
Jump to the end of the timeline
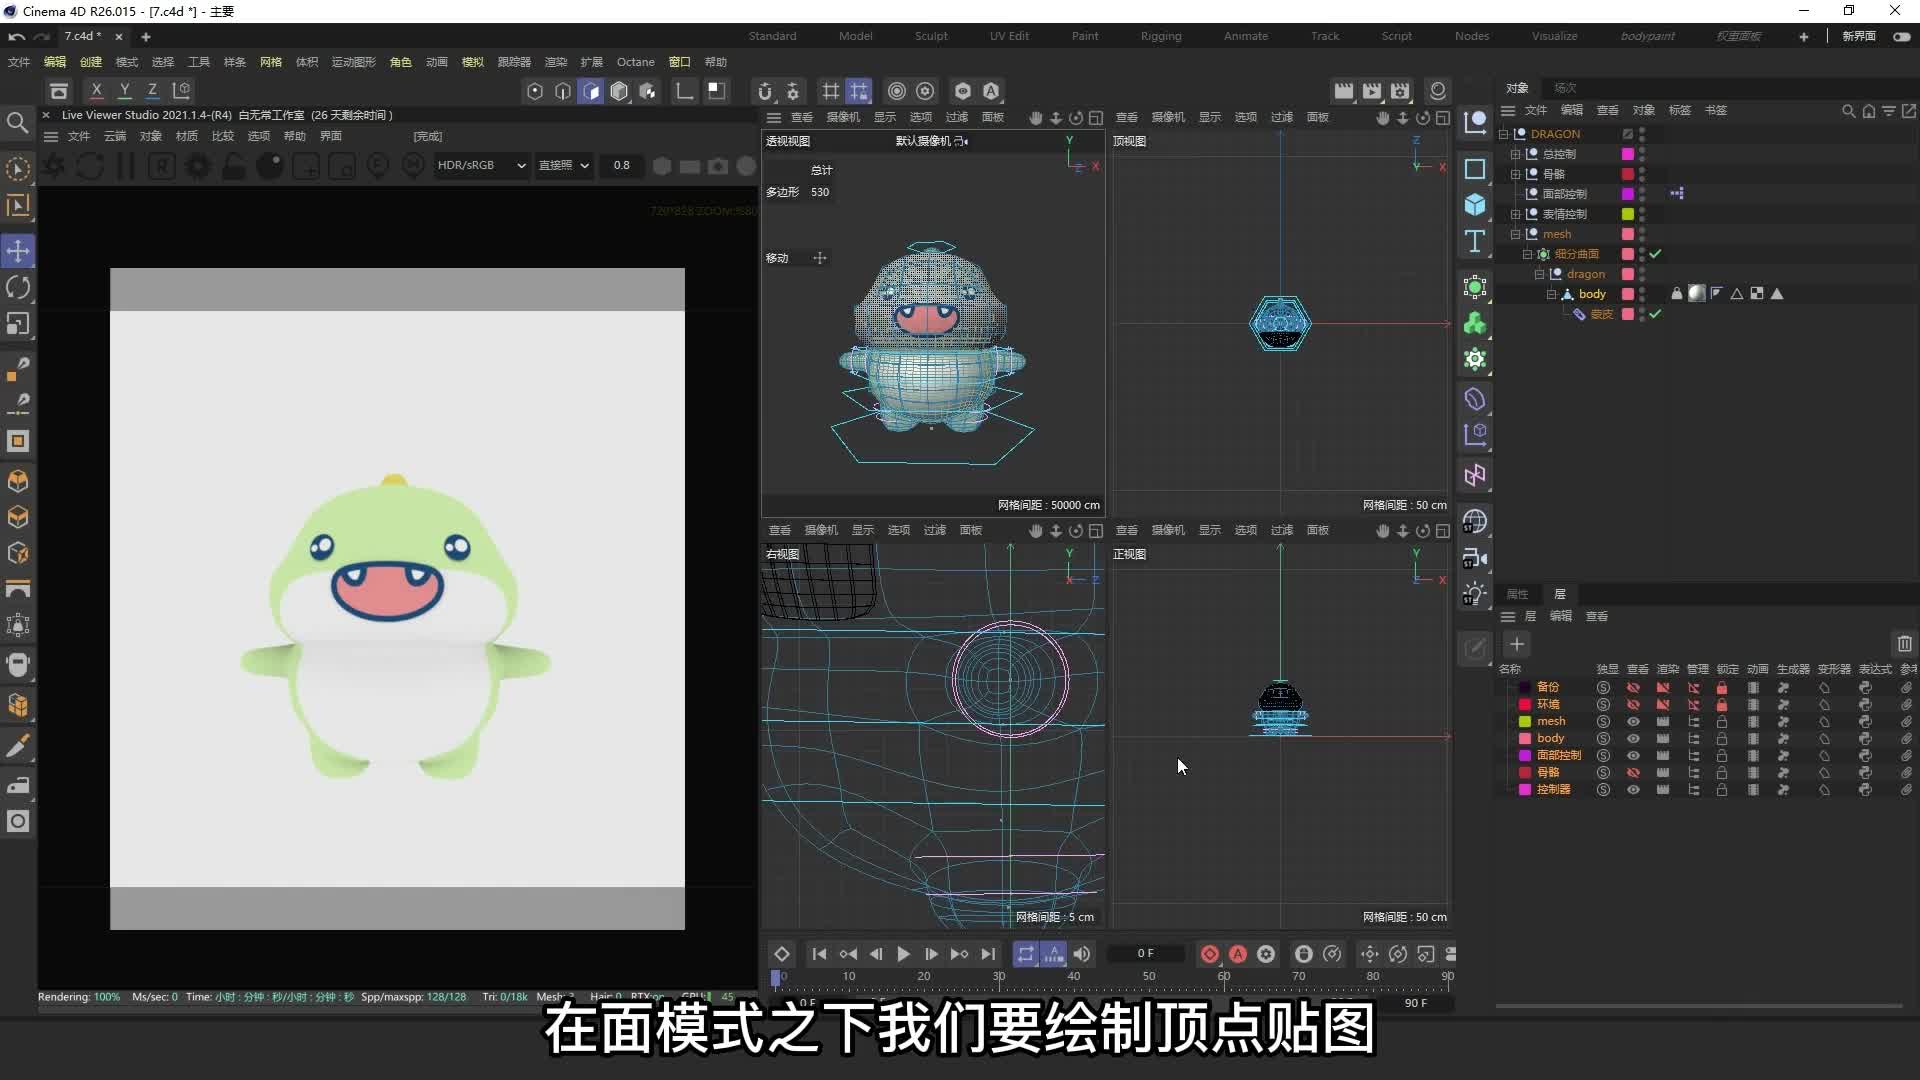click(988, 954)
